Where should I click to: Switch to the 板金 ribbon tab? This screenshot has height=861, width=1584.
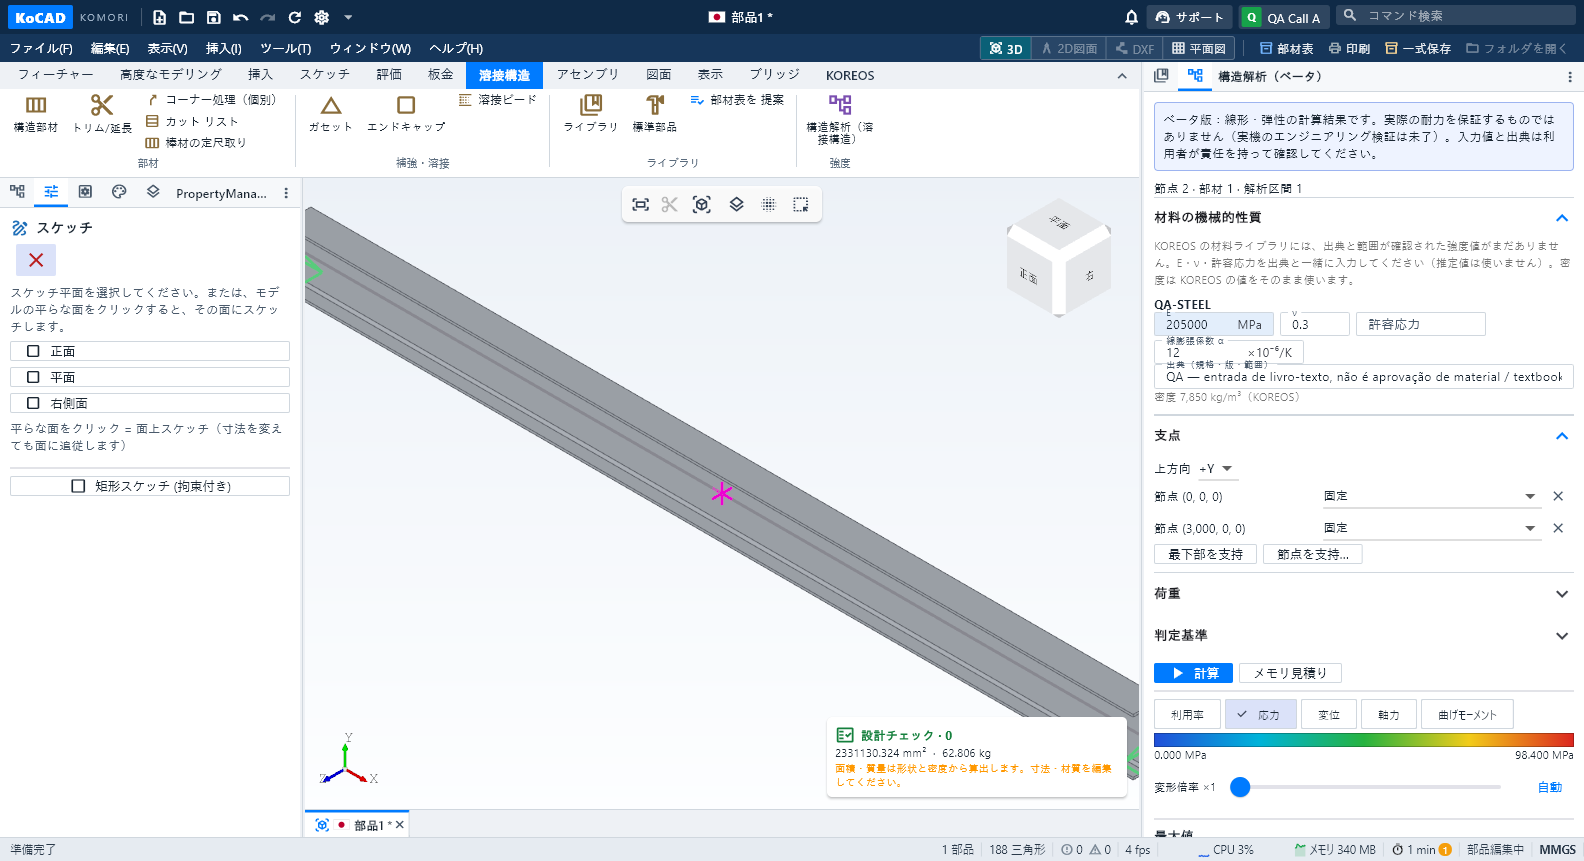pos(441,75)
